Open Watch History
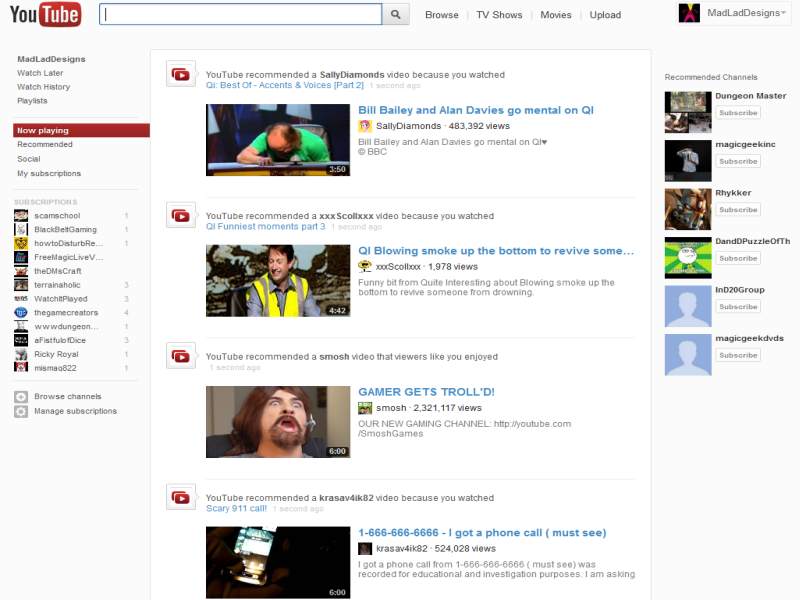Viewport: 800px width, 600px height. [43, 87]
